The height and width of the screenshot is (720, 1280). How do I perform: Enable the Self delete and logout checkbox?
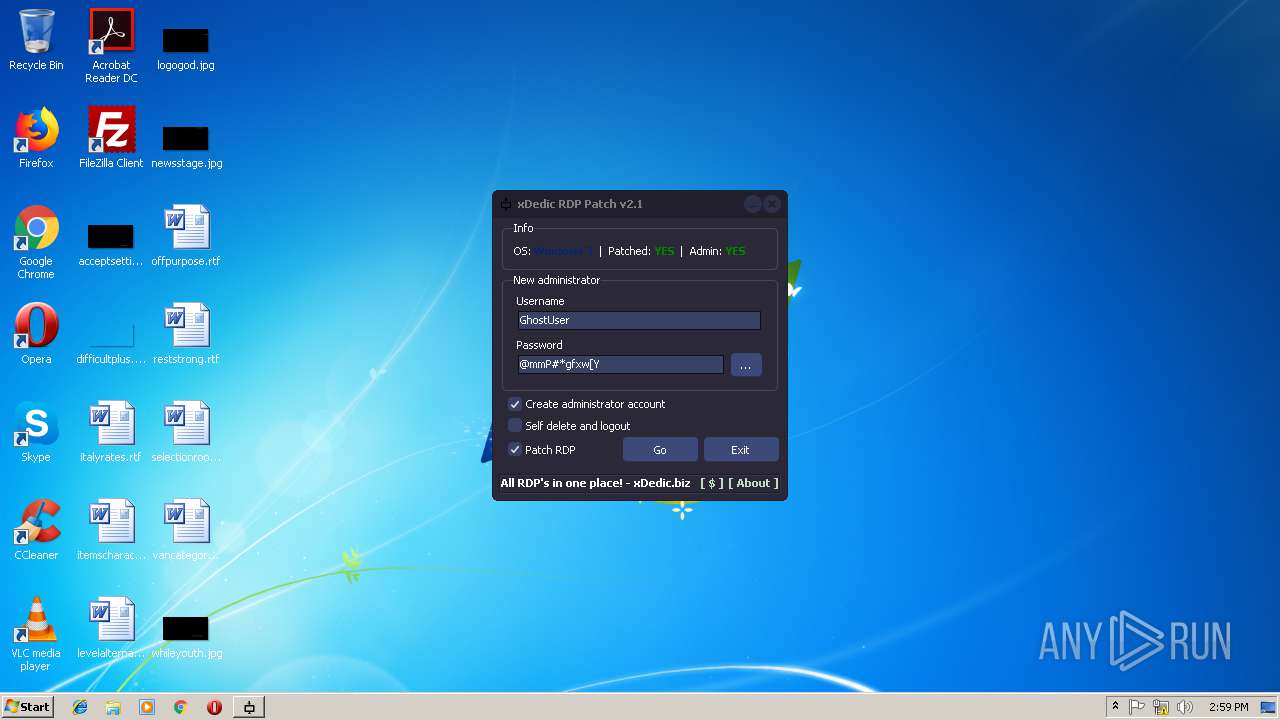pyautogui.click(x=515, y=426)
